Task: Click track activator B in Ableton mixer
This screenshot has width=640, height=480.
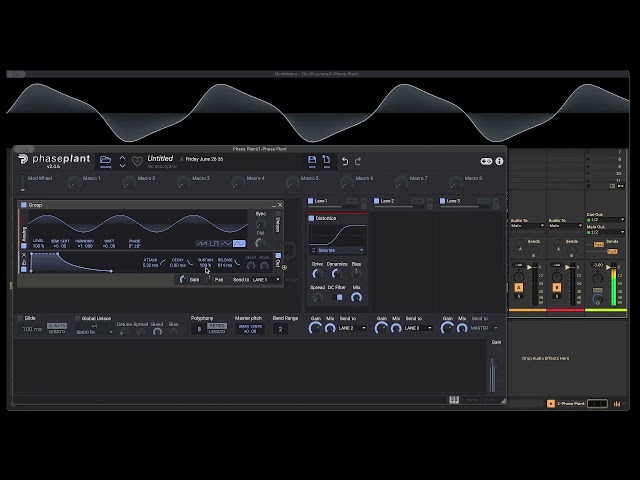Action: point(557,287)
